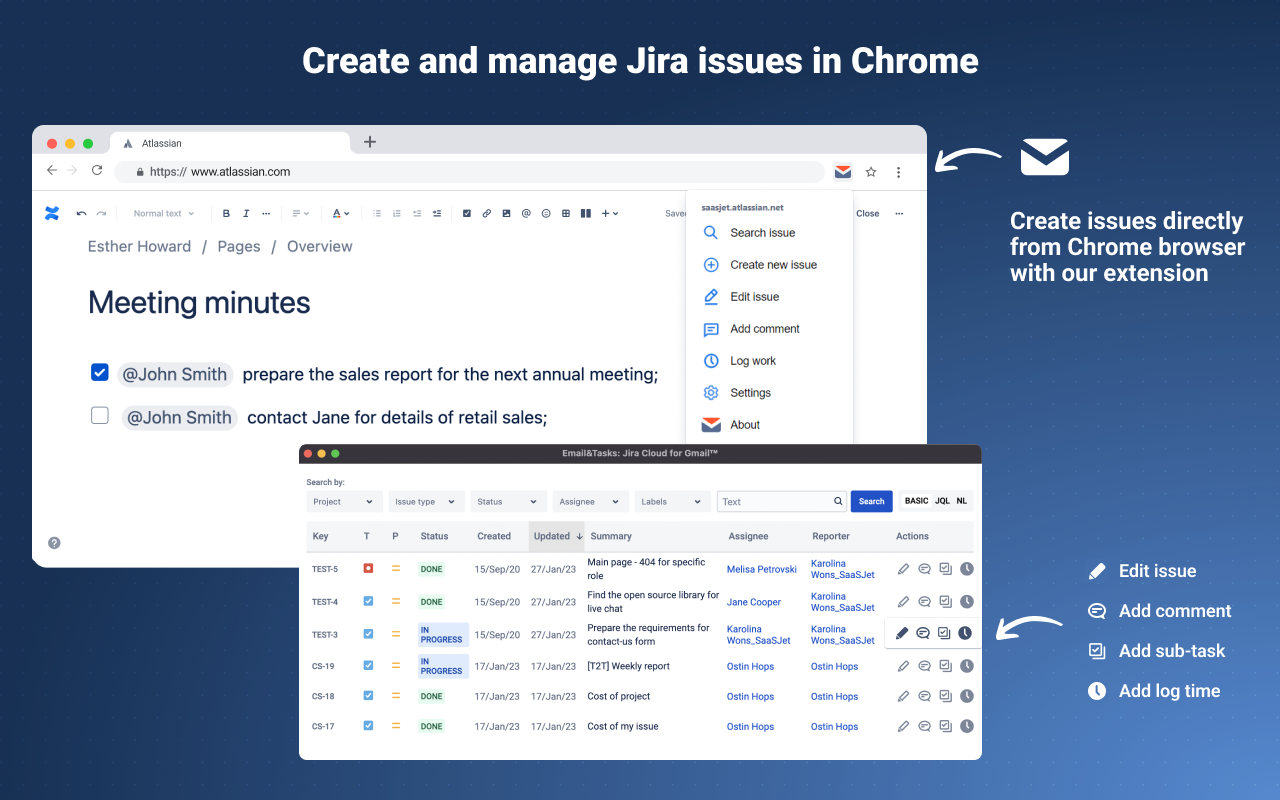Open a new Chrome tab

pyautogui.click(x=370, y=142)
